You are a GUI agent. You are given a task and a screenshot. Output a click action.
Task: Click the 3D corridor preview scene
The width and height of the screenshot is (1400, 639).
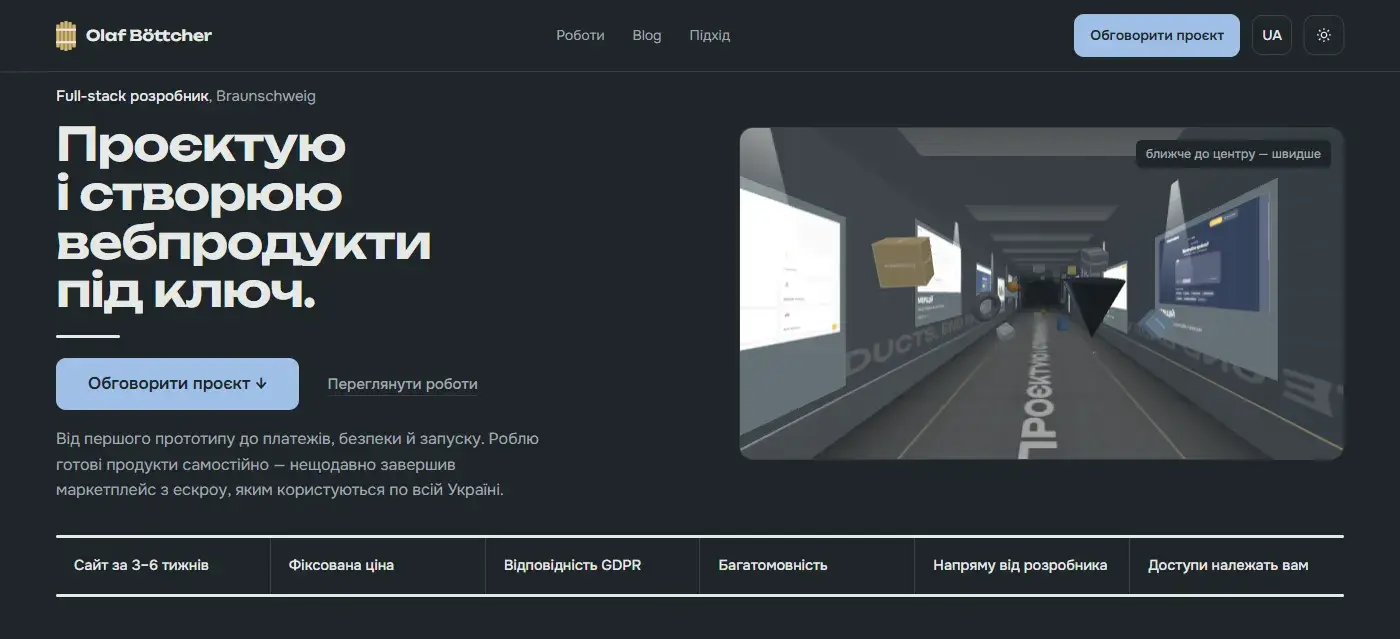pyautogui.click(x=1041, y=293)
